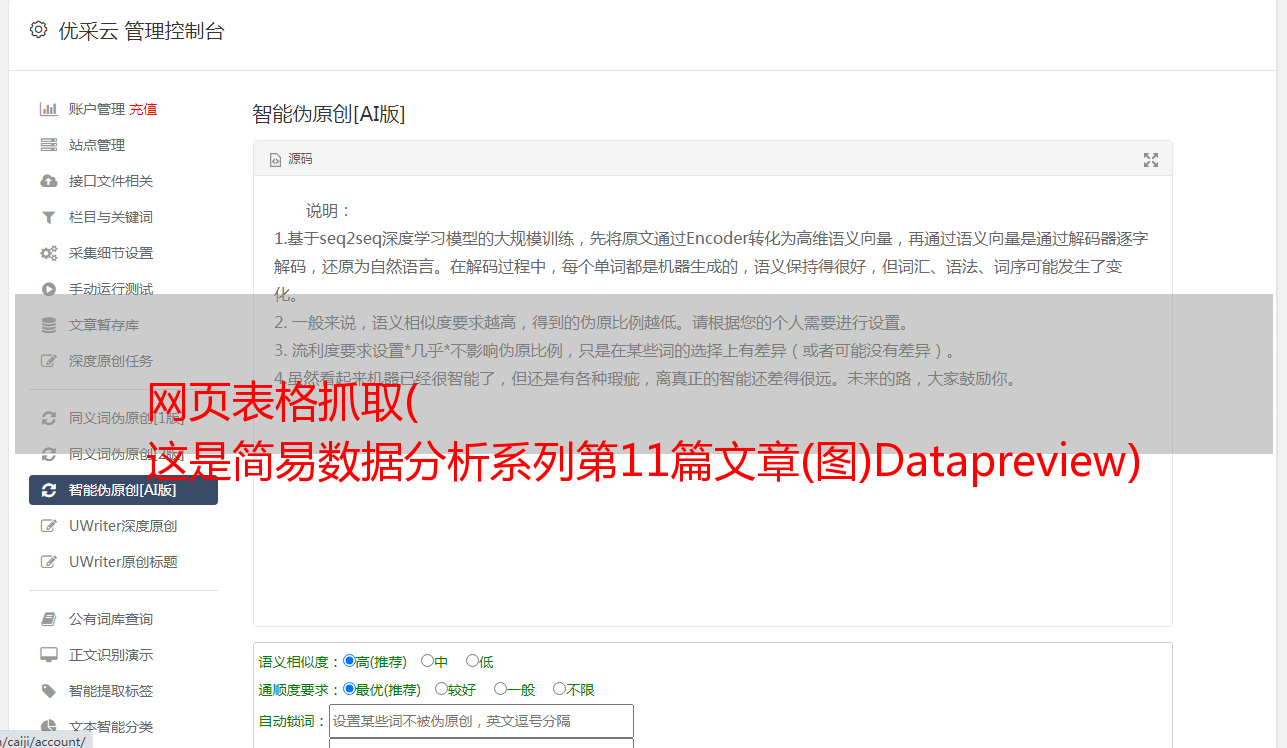The image size is (1287, 748).
Task: Switch editor to 源码 source view
Action: pos(291,159)
